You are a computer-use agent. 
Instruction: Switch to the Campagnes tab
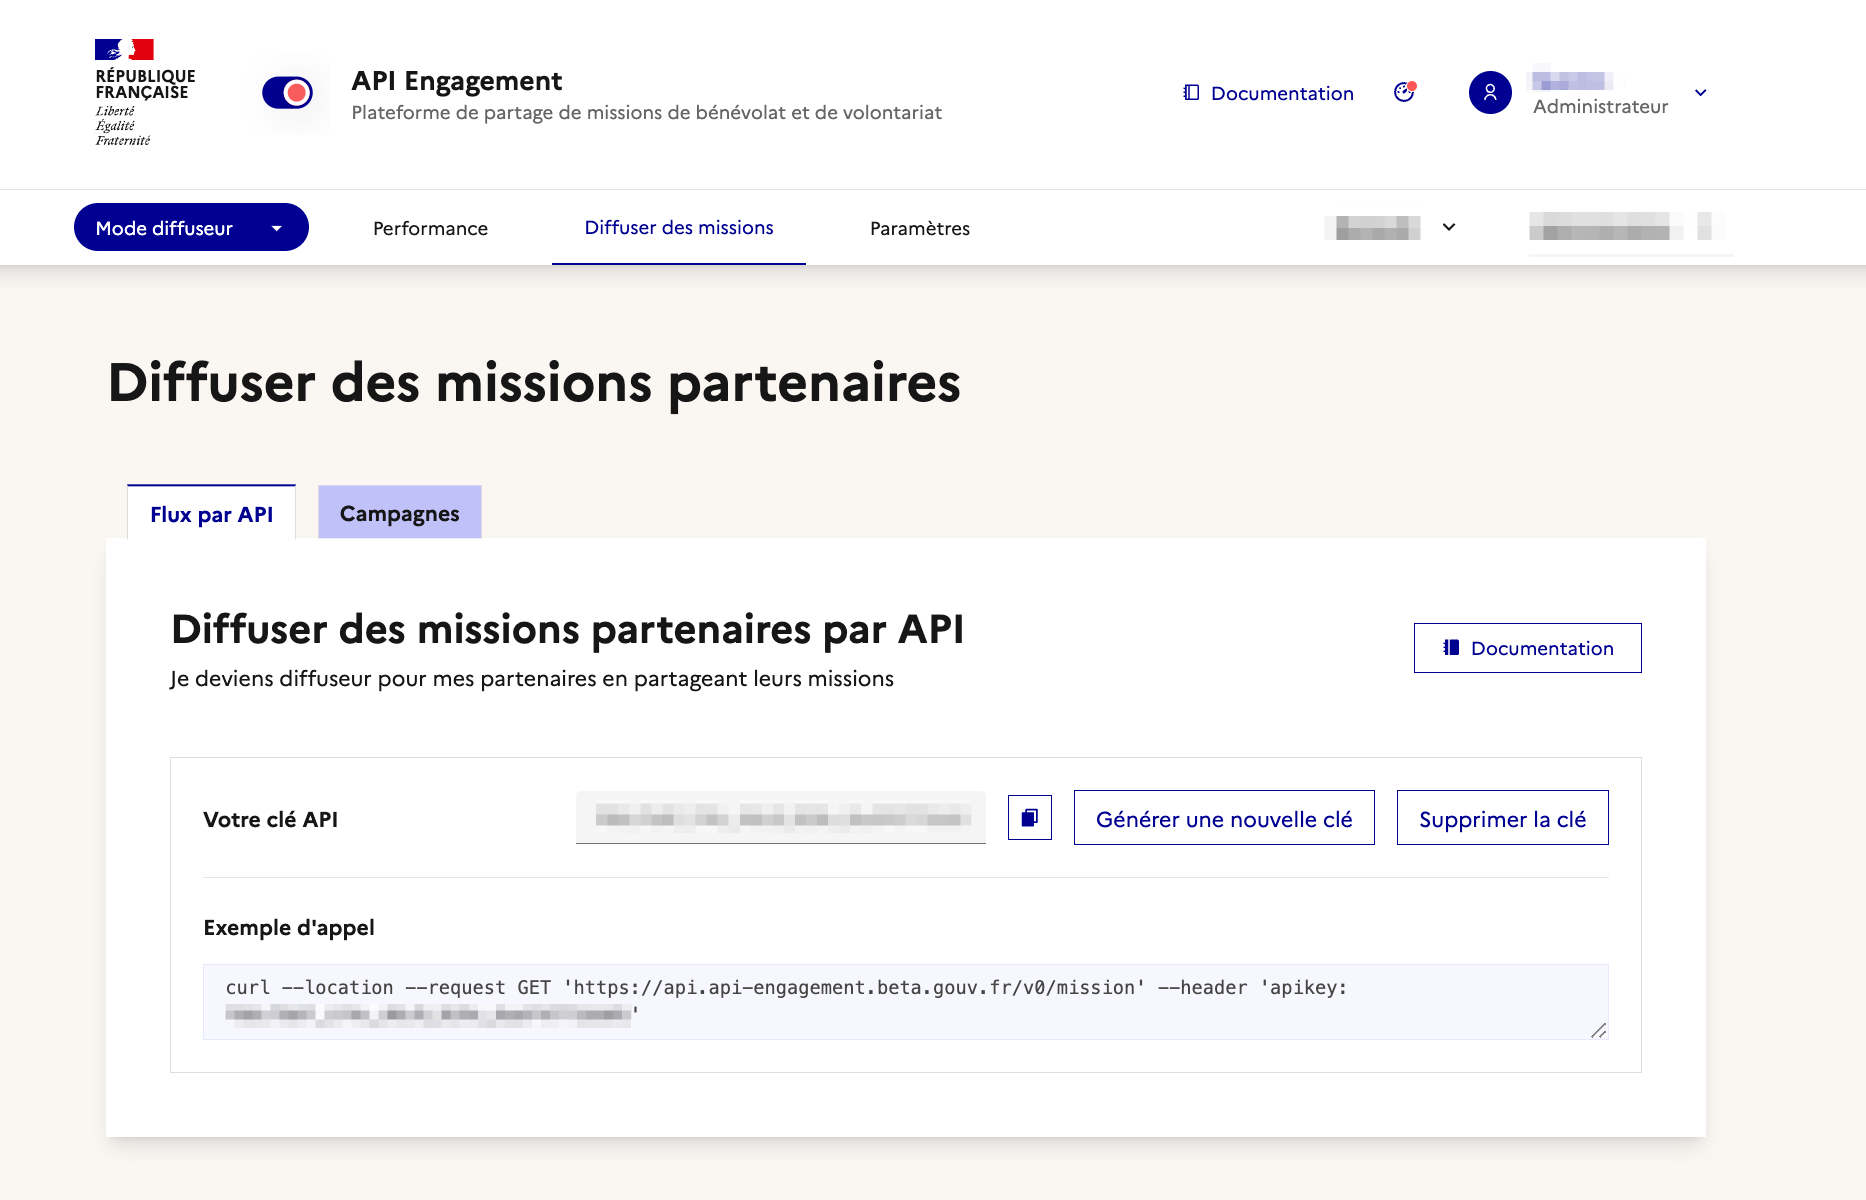[399, 513]
